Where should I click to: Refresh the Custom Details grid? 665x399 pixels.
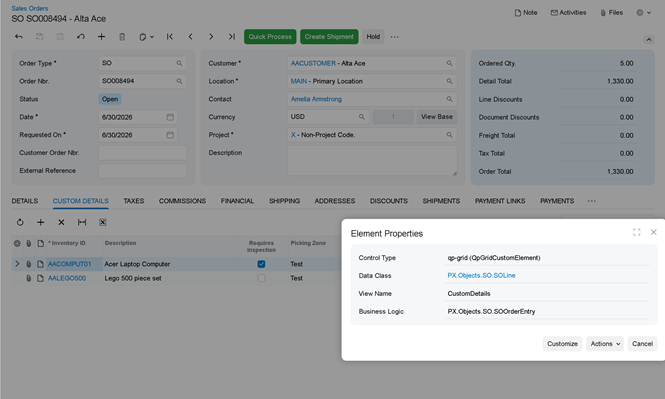(x=20, y=222)
